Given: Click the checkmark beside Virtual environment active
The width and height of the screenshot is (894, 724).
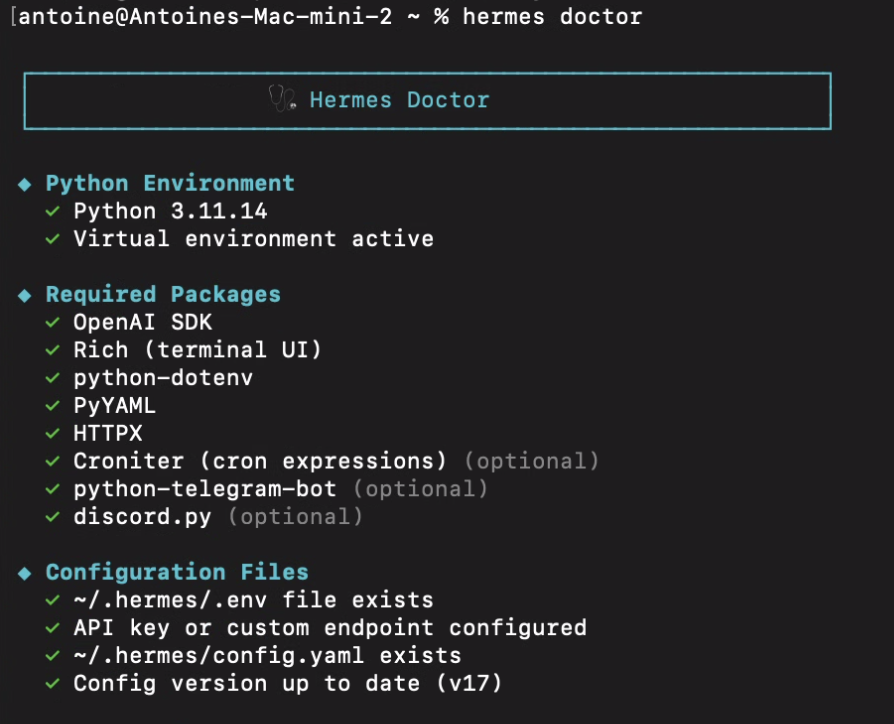Looking at the screenshot, I should [x=52, y=239].
